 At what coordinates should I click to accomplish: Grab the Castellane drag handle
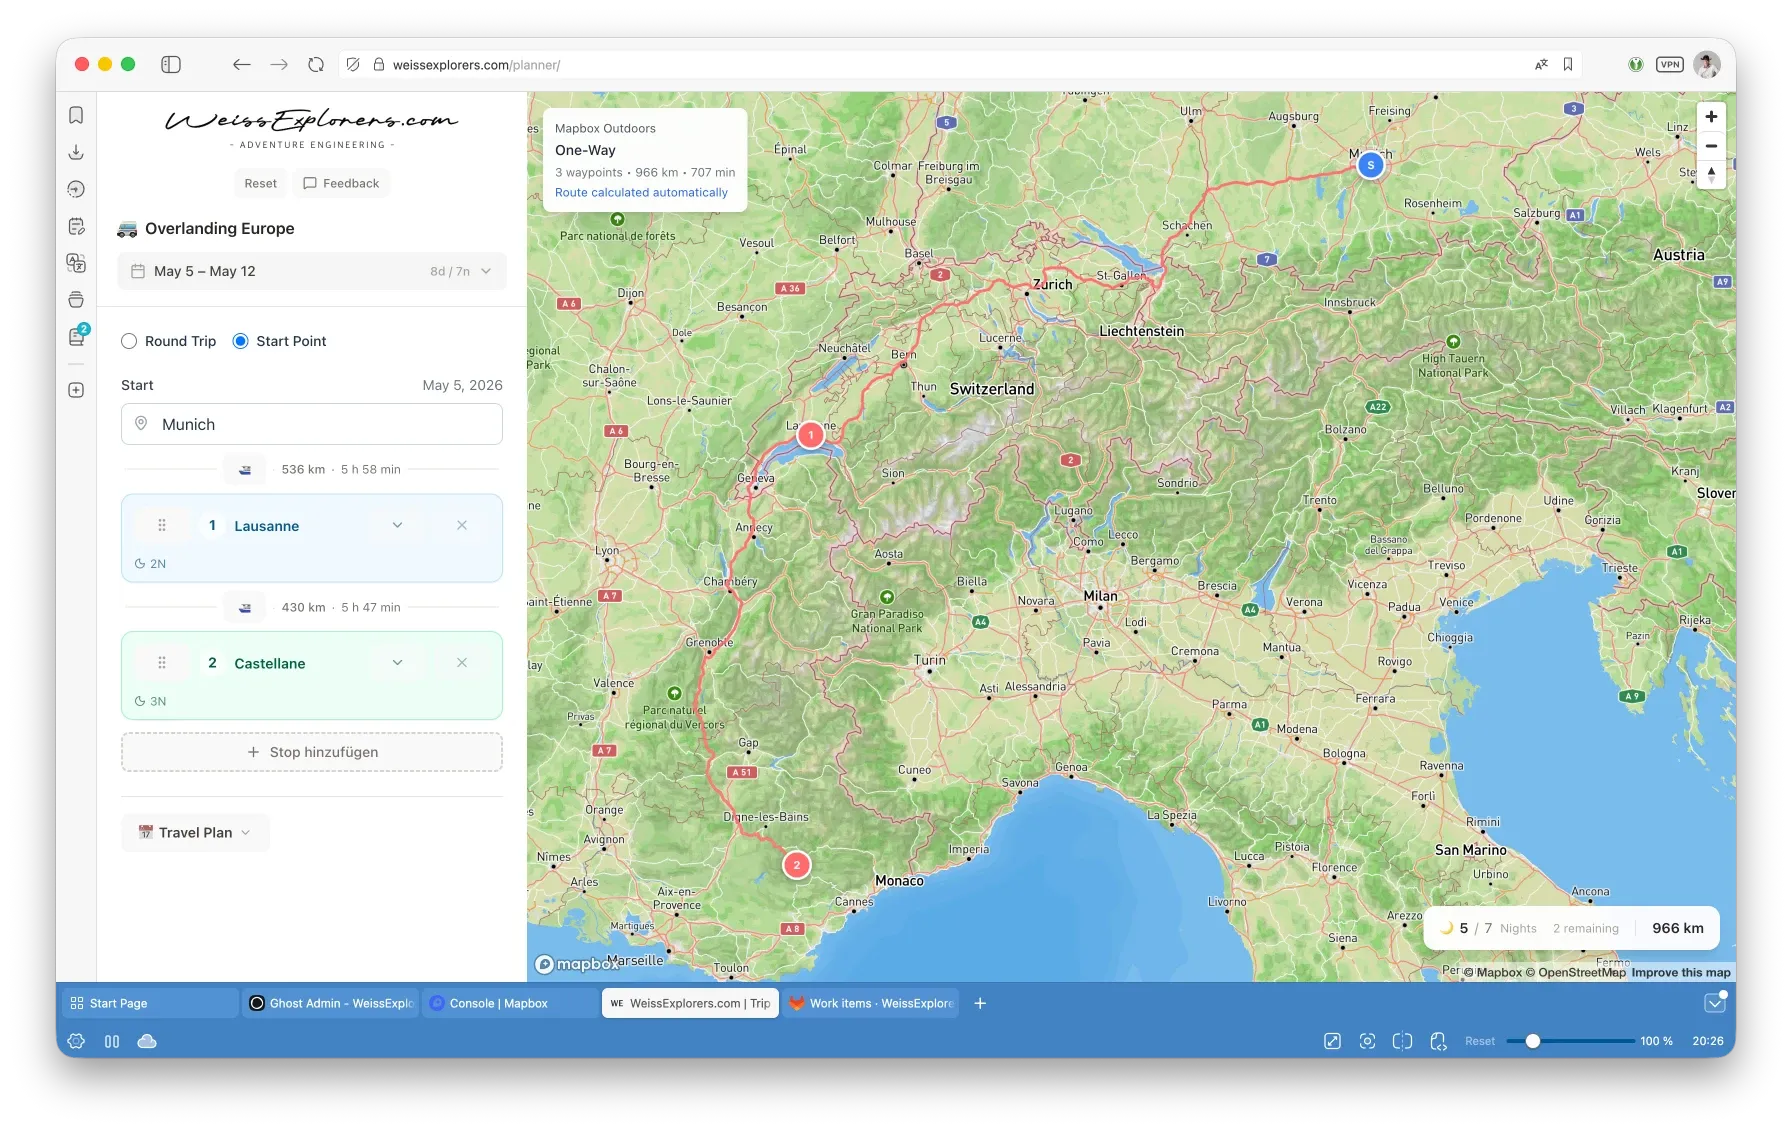tap(162, 663)
